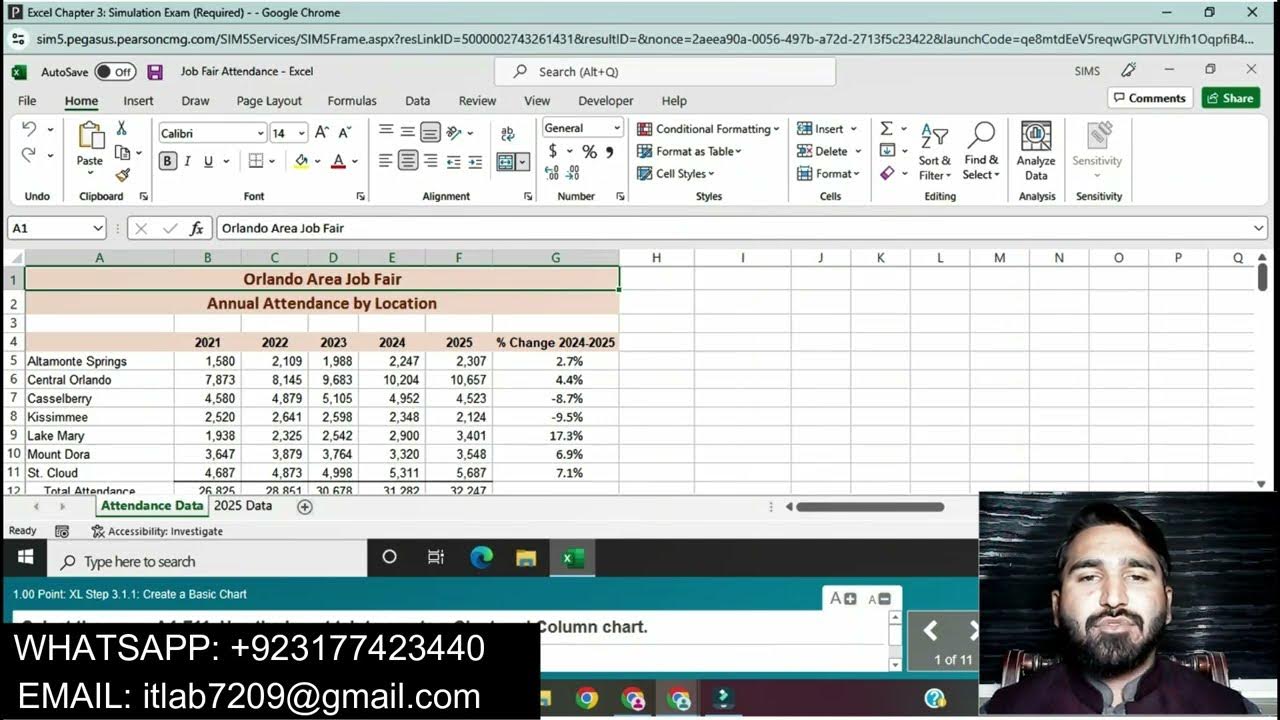Apply the Borders icon
This screenshot has width=1280, height=720.
pyautogui.click(x=256, y=161)
